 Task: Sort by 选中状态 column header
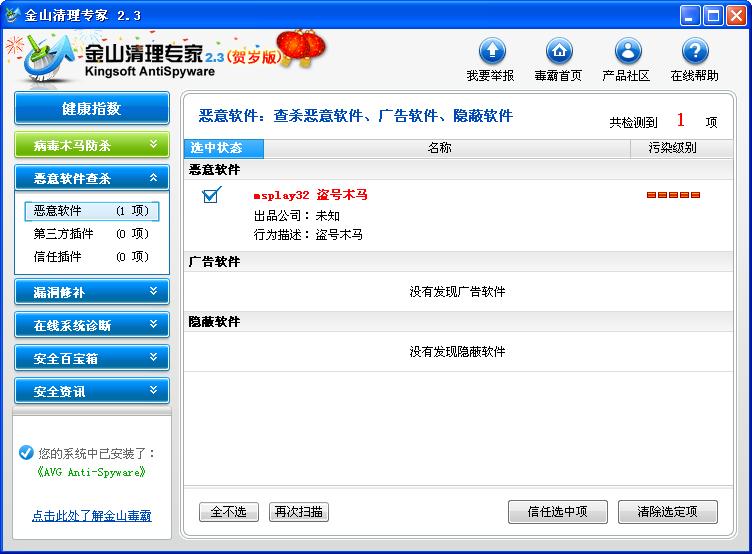point(224,148)
